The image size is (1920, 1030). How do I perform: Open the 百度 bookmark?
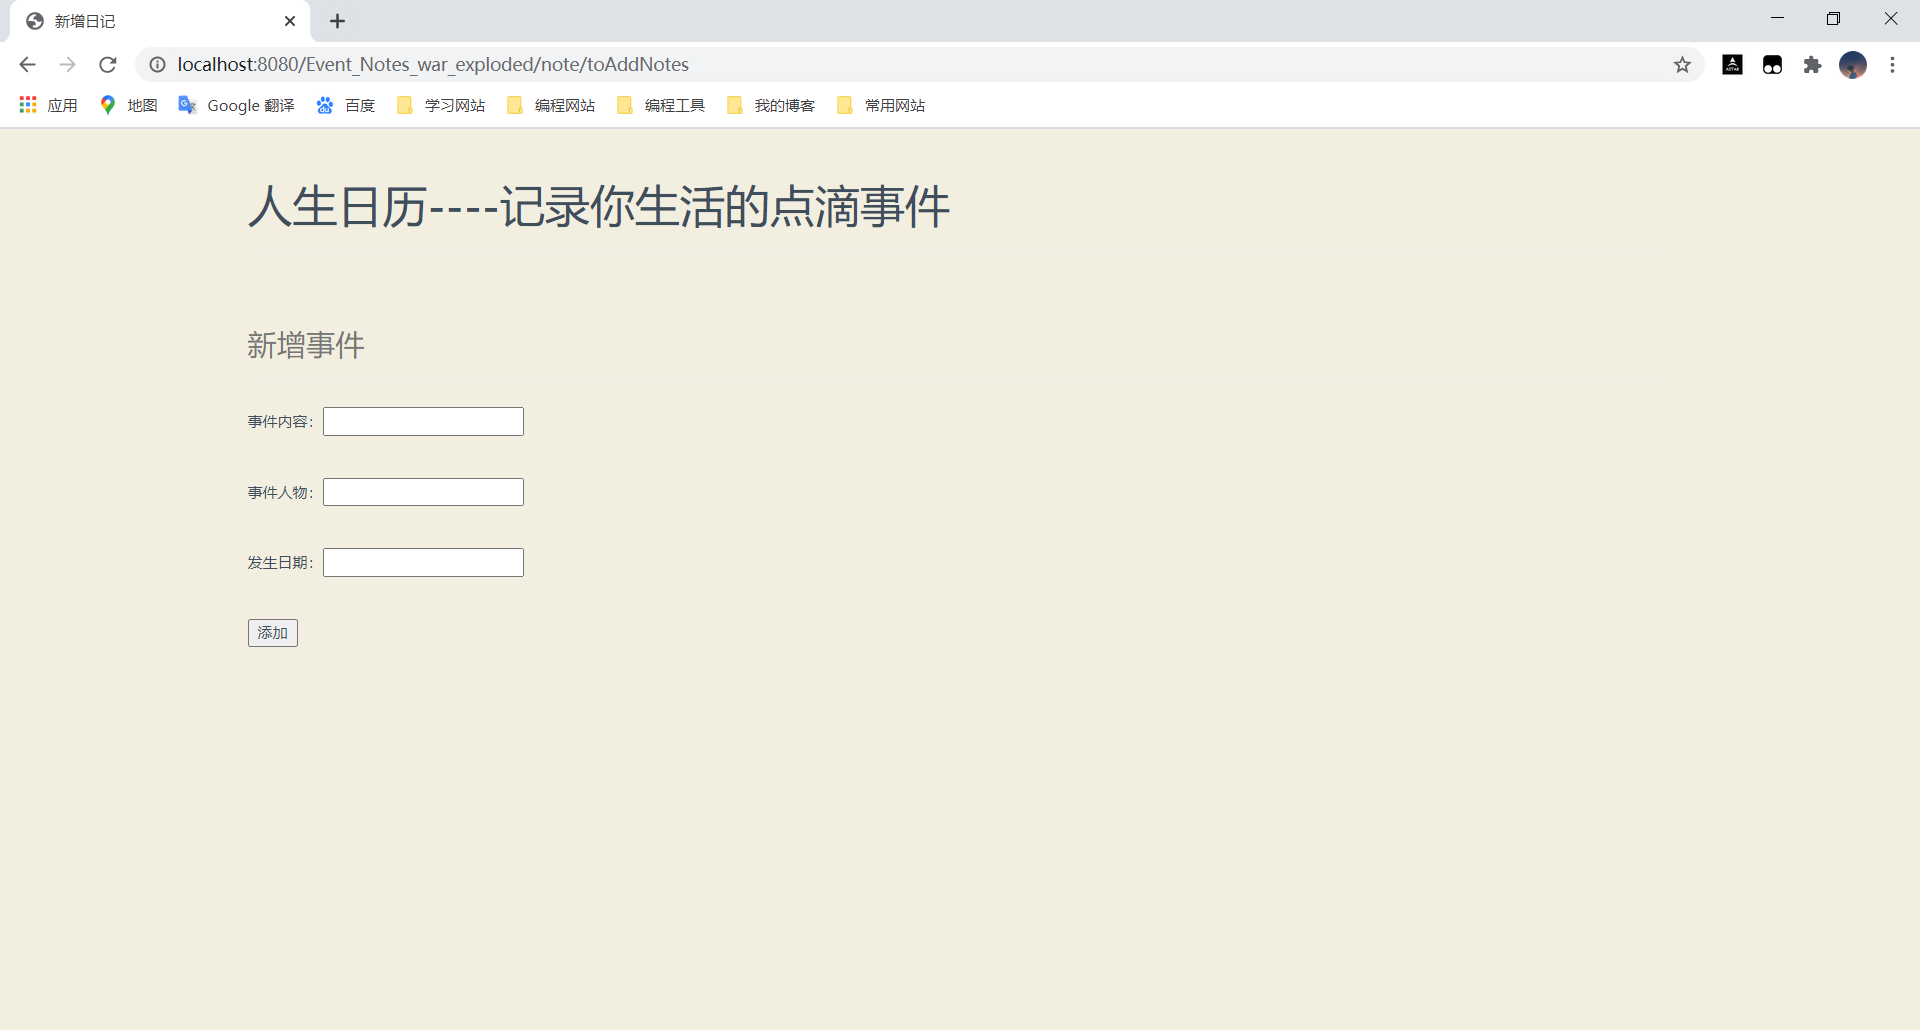coord(345,105)
